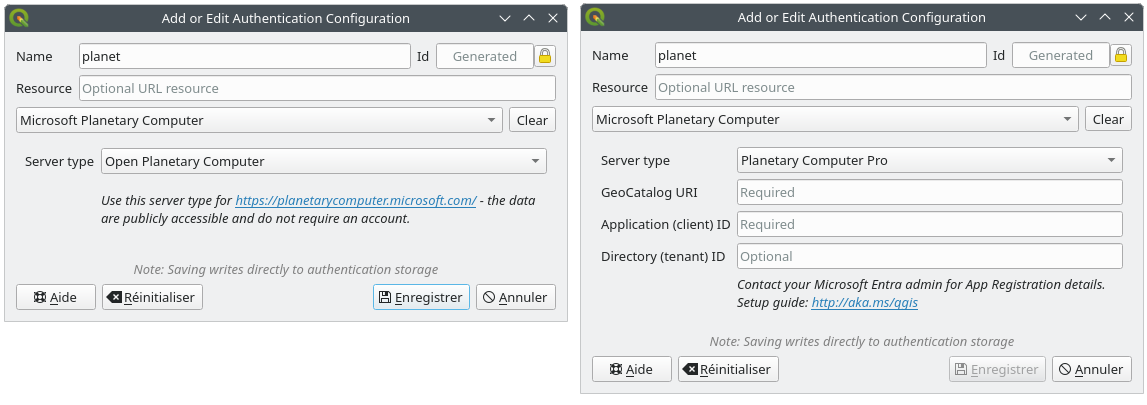
Task: Focus the Resource URL field in right dialog
Action: point(893,88)
